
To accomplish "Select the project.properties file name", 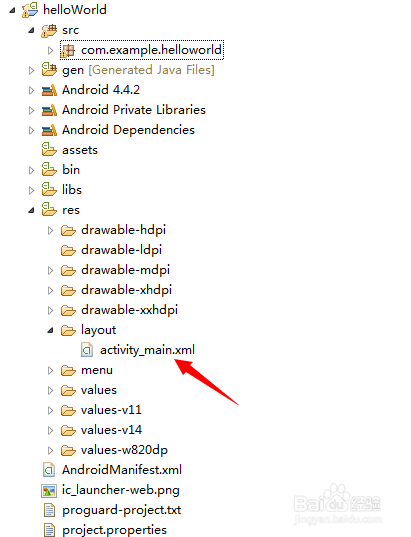I will click(114, 530).
